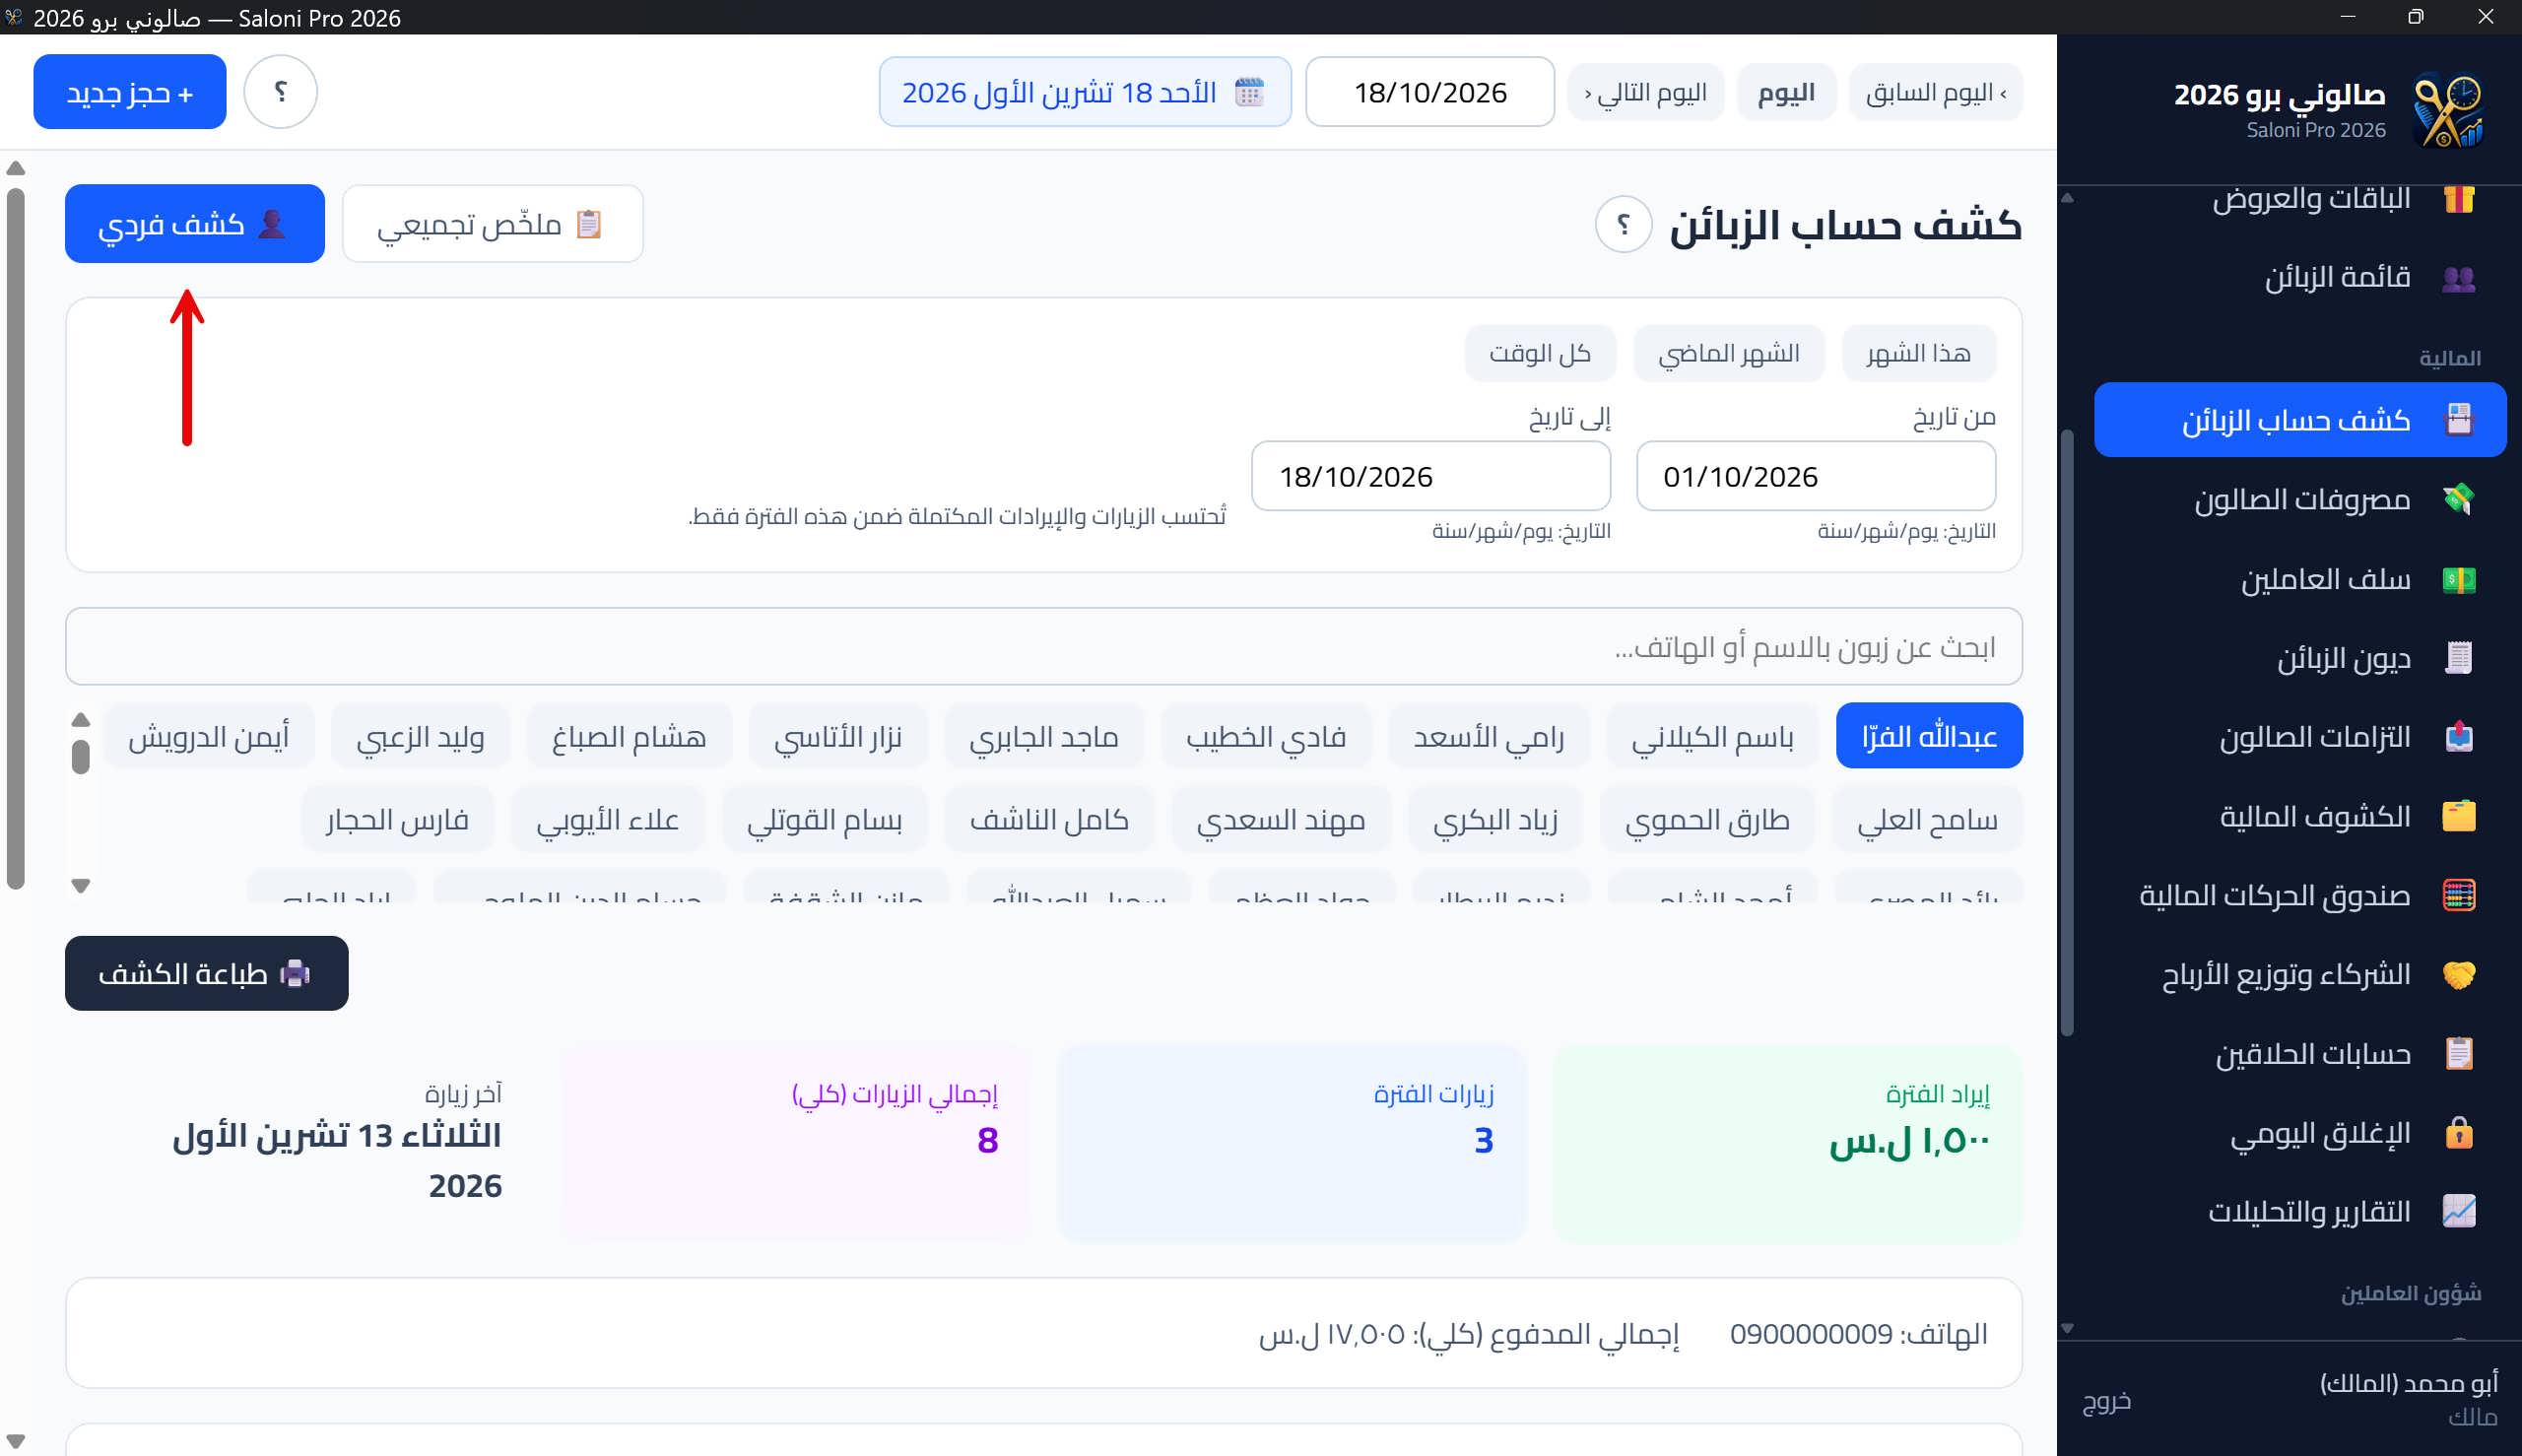2522x1456 pixels.
Task: Filter by كل الوقت
Action: pyautogui.click(x=1540, y=353)
